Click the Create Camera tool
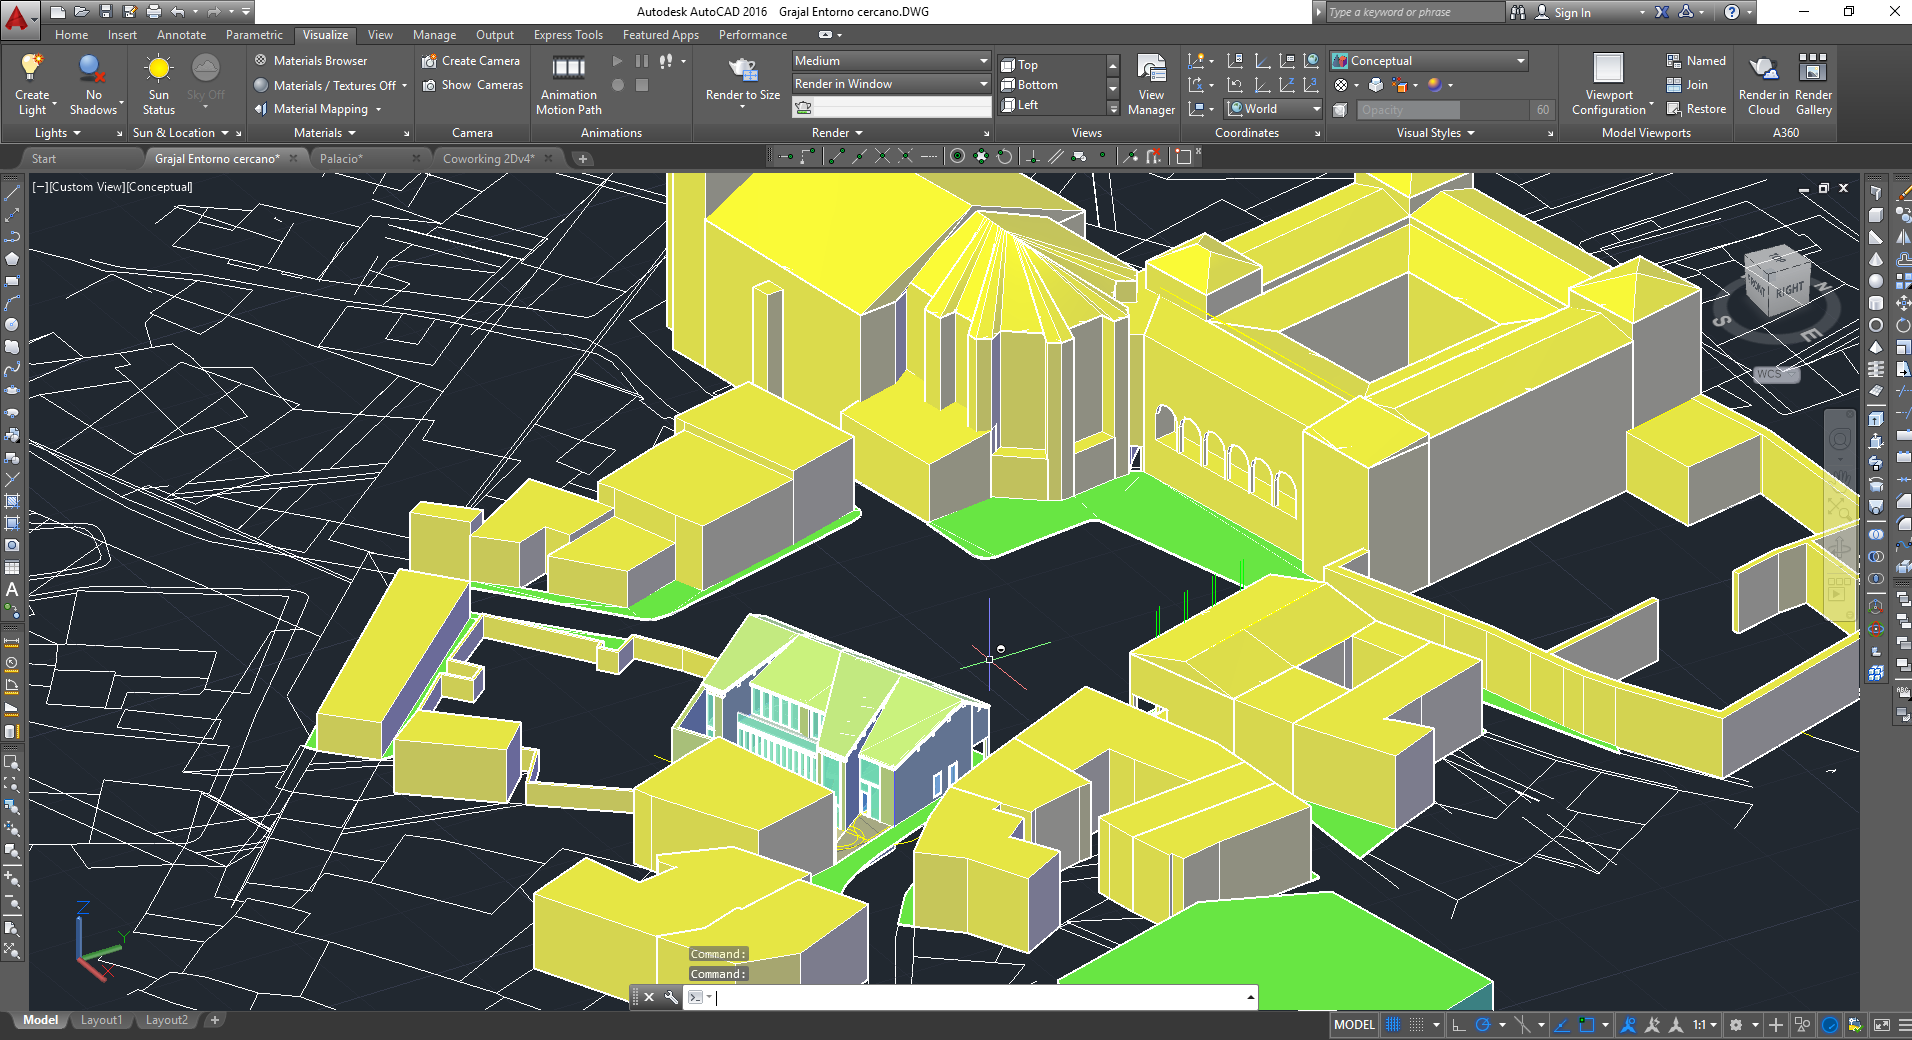 tap(471, 61)
